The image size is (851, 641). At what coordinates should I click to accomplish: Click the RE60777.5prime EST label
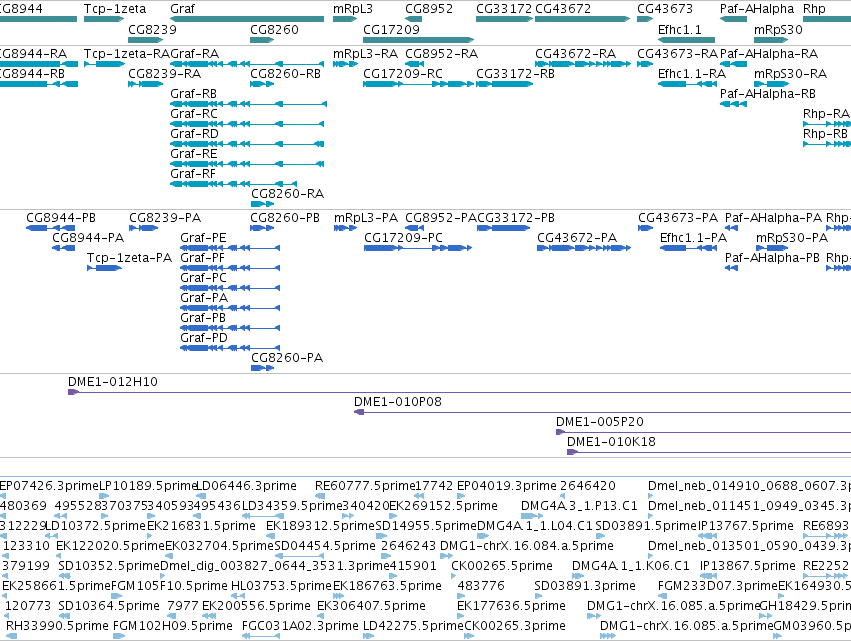pos(365,485)
